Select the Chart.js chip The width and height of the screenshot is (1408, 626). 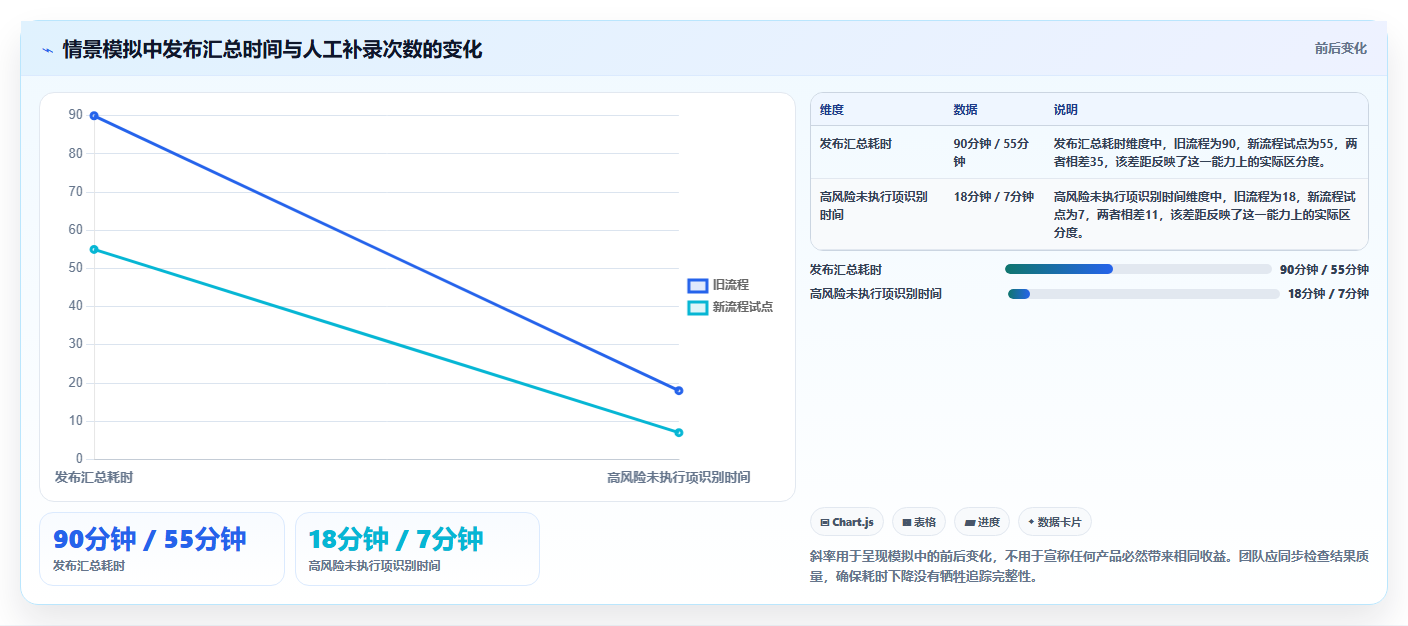847,522
